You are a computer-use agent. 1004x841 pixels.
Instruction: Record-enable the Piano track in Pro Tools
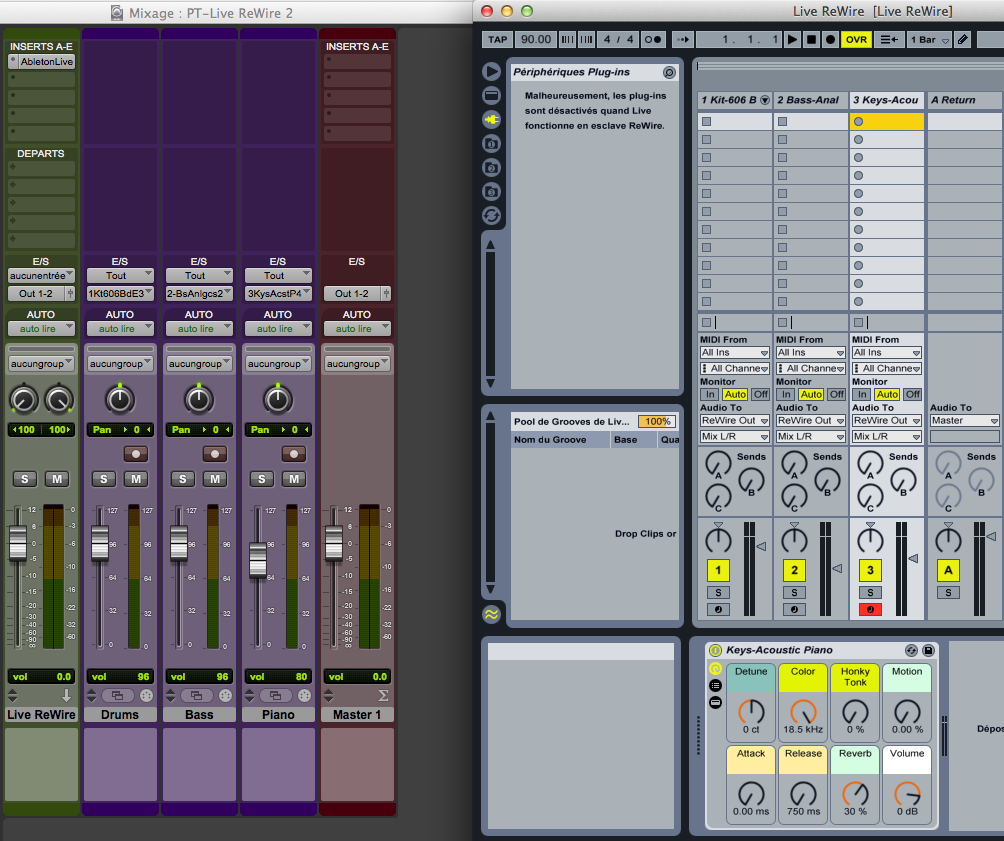[x=293, y=454]
